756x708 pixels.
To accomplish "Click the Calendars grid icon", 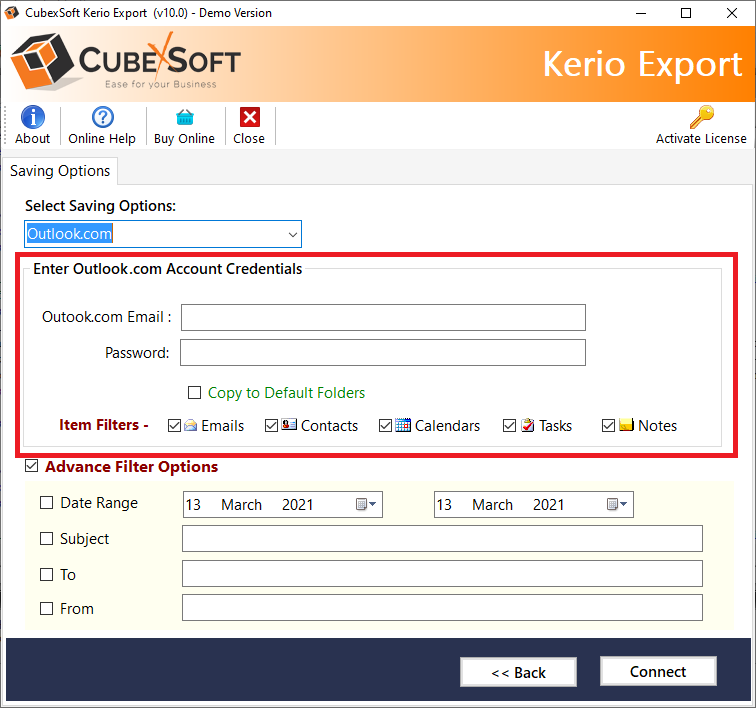I will point(403,425).
